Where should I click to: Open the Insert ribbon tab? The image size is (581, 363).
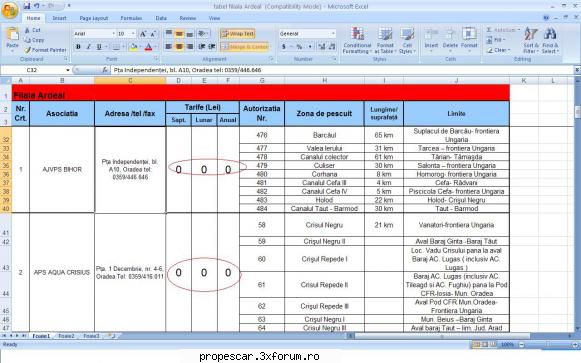(59, 18)
